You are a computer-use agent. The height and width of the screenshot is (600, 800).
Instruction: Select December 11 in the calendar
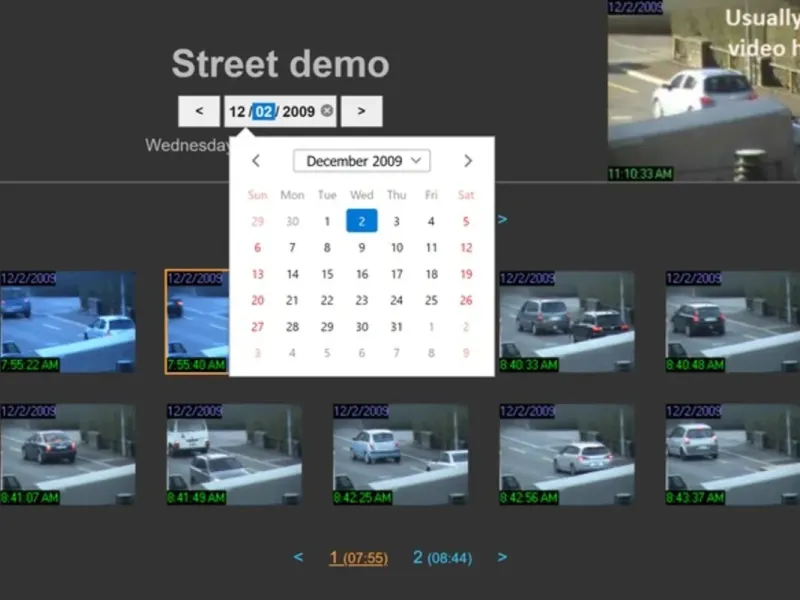[431, 247]
